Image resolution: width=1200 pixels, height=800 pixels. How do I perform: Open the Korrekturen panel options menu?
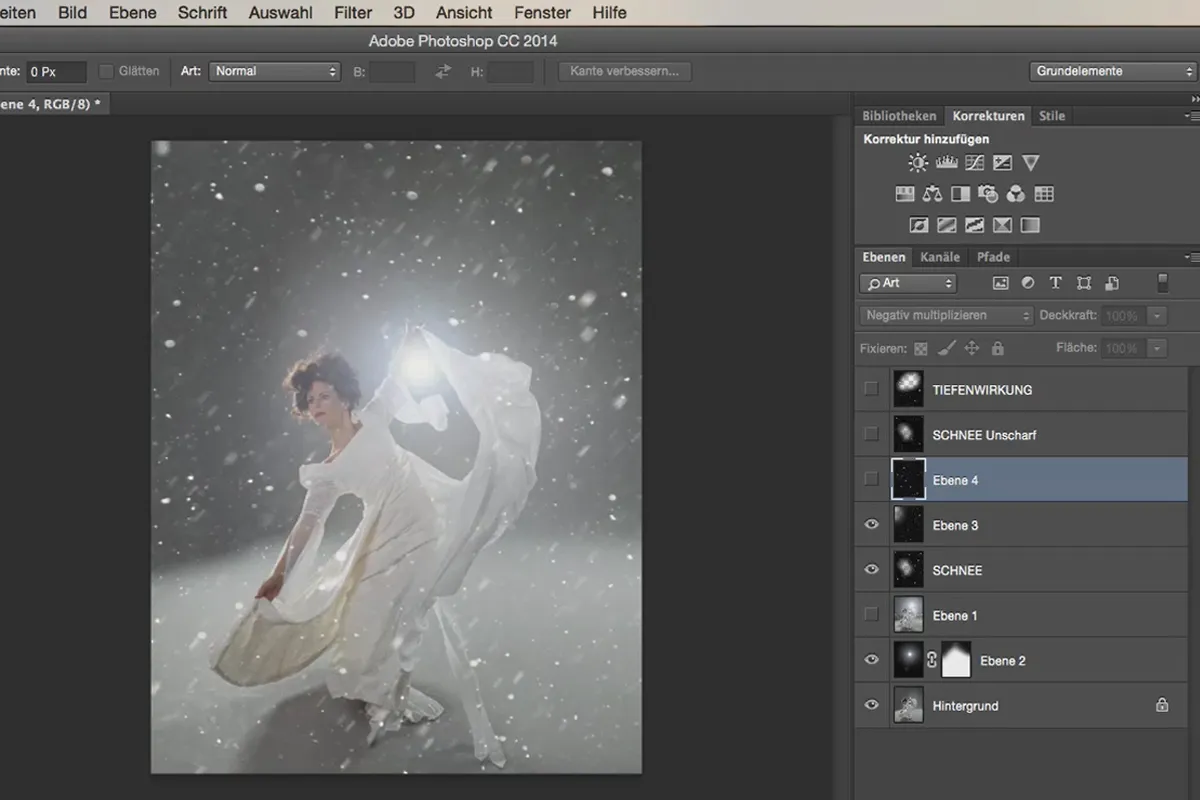pyautogui.click(x=1192, y=116)
